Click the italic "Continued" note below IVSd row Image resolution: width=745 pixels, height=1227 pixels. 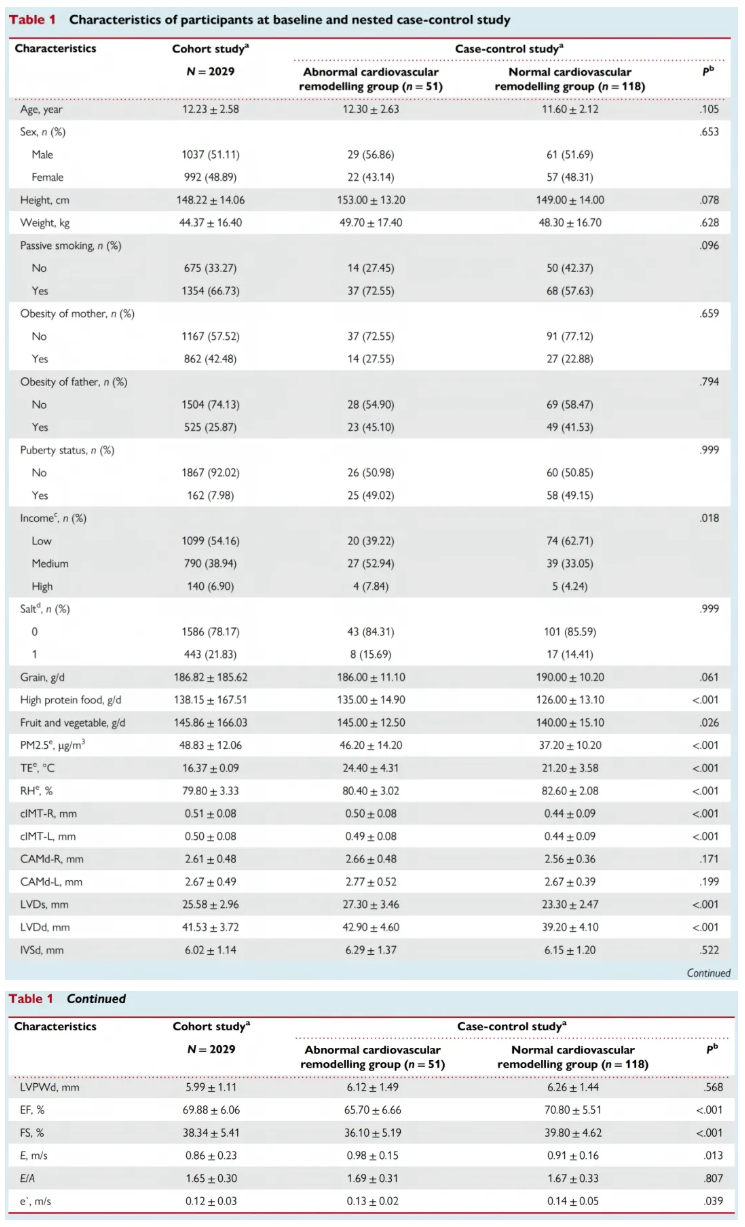tap(710, 972)
